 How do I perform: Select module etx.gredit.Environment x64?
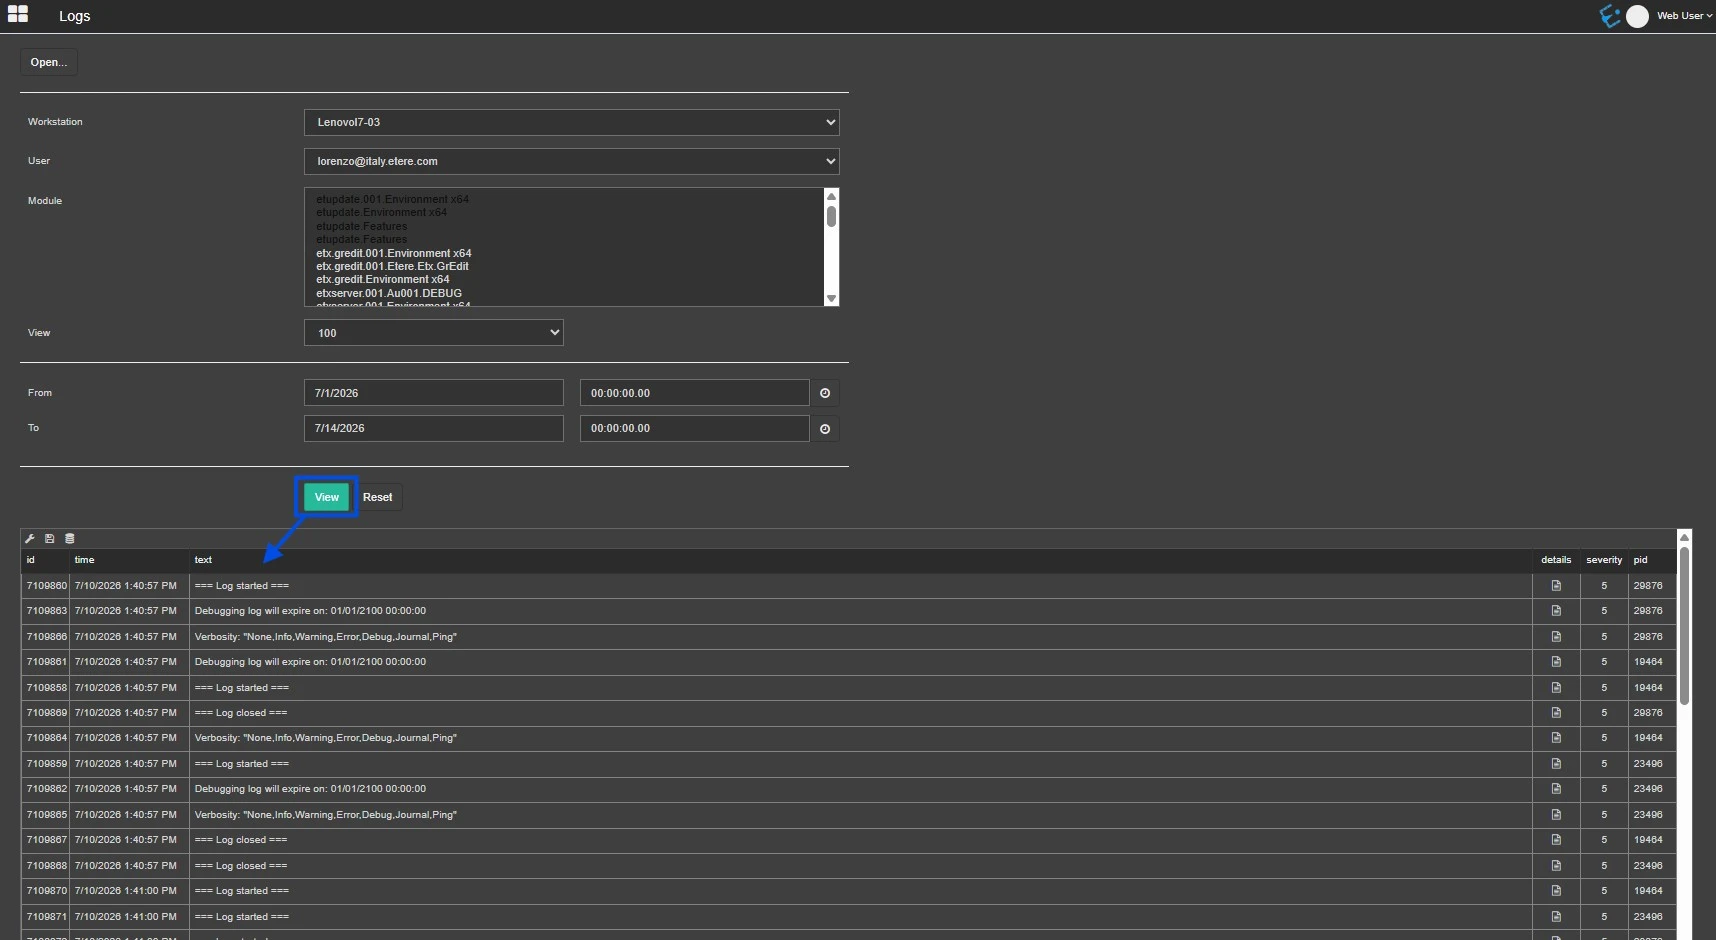(x=382, y=279)
